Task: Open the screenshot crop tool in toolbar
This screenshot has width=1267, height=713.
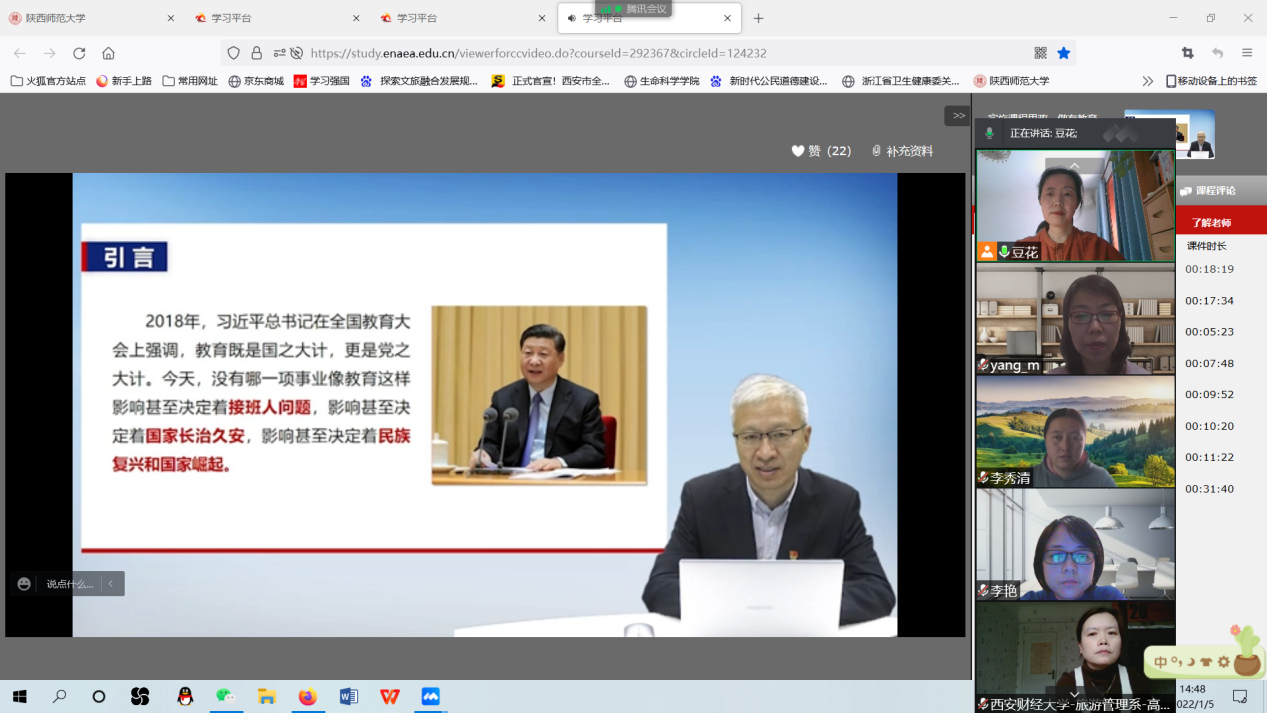Action: coord(1188,53)
